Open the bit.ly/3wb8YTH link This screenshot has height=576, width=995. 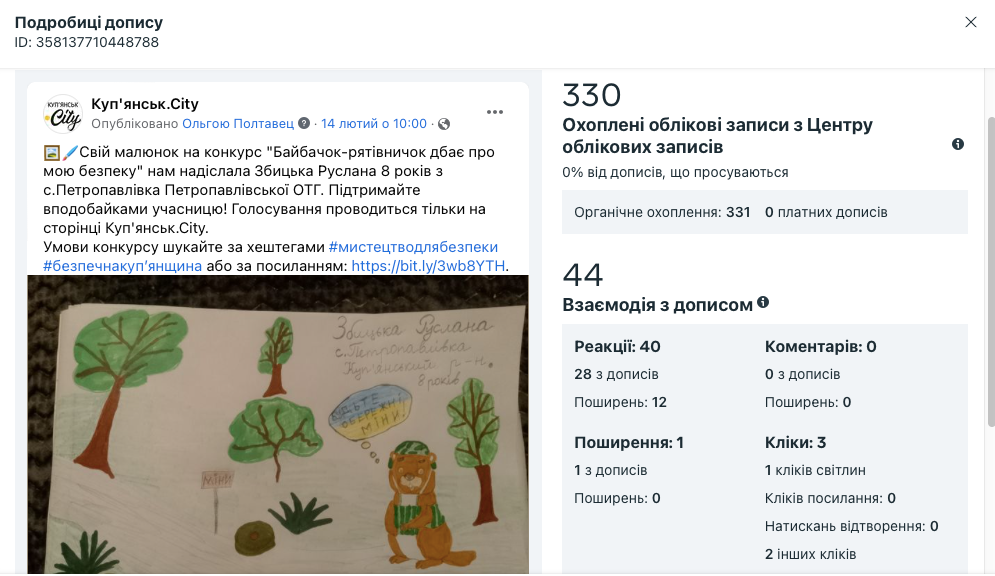[x=428, y=266]
